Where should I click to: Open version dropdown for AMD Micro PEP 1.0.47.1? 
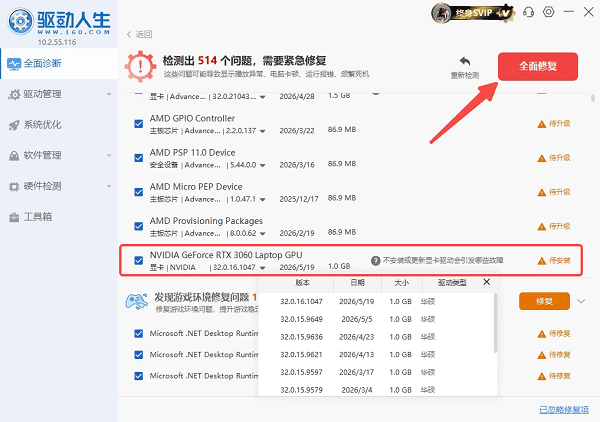[262, 200]
